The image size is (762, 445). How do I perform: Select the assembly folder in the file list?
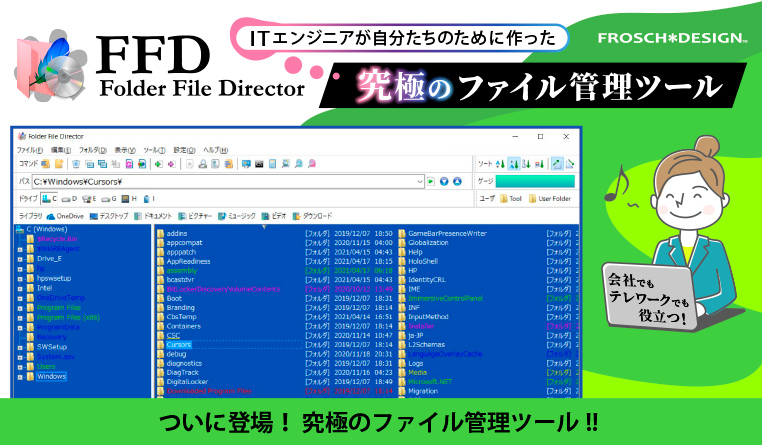(181, 271)
